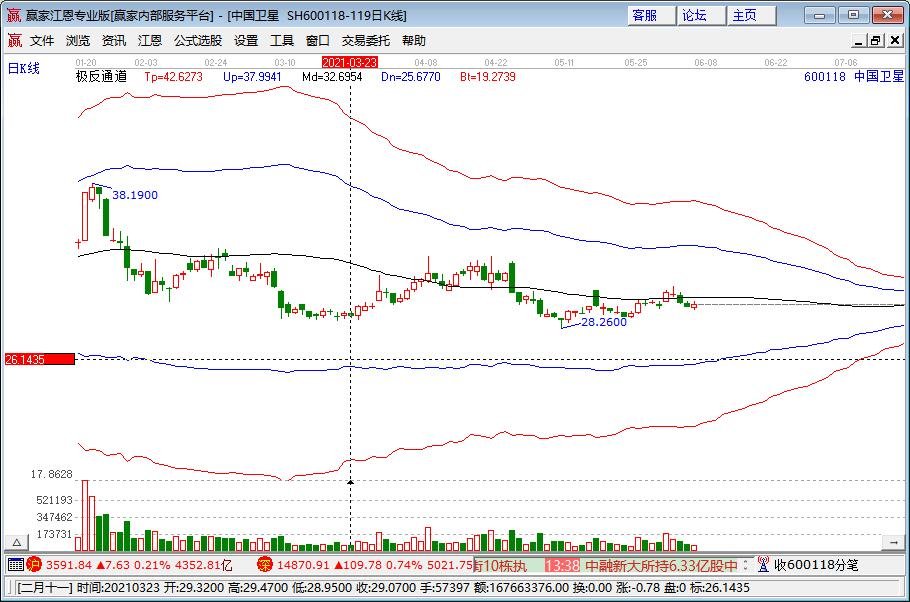Click the triangle button at bottom left of chart
The image size is (910, 602).
coord(17,543)
